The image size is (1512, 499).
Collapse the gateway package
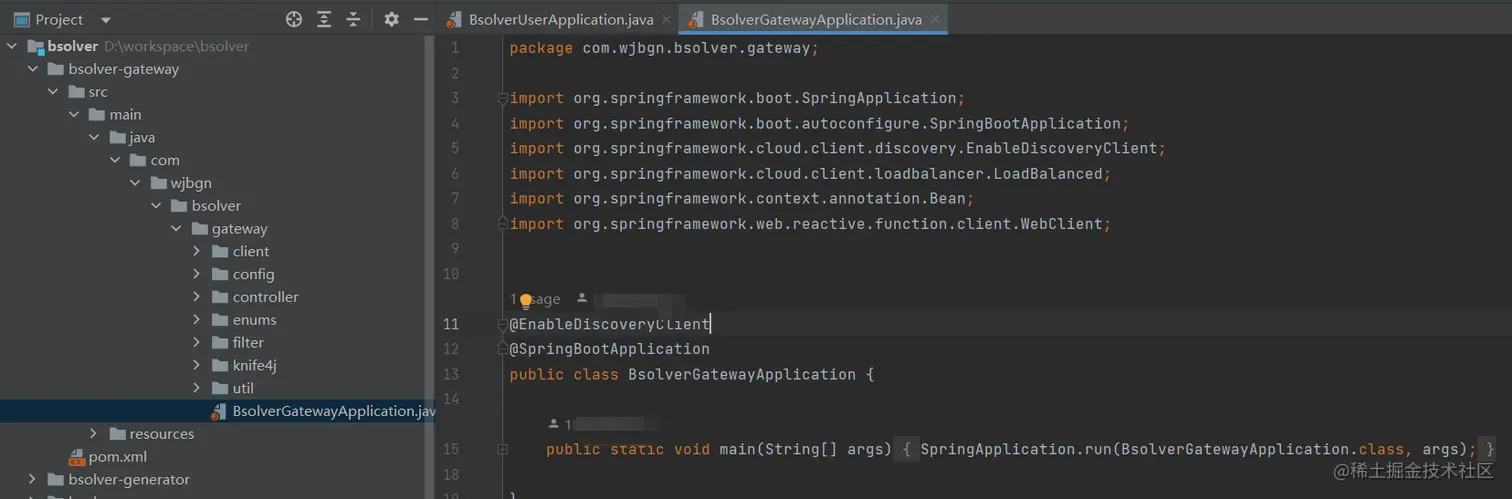(176, 229)
